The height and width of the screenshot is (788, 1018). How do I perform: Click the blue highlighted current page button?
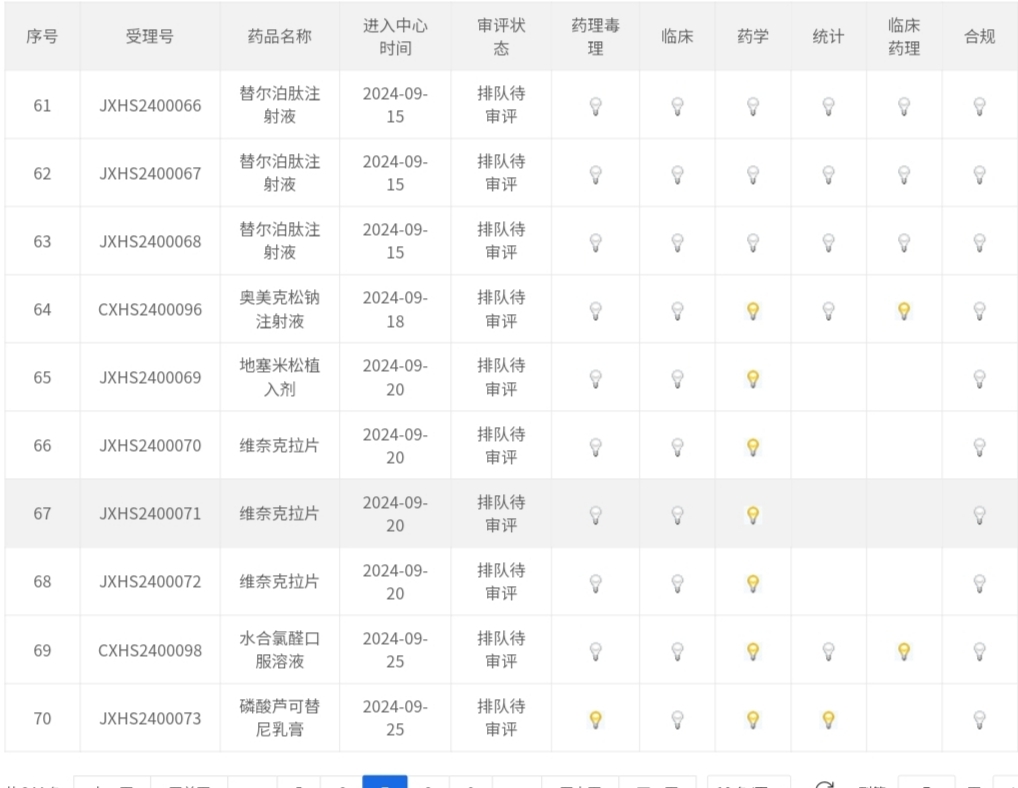(x=385, y=782)
